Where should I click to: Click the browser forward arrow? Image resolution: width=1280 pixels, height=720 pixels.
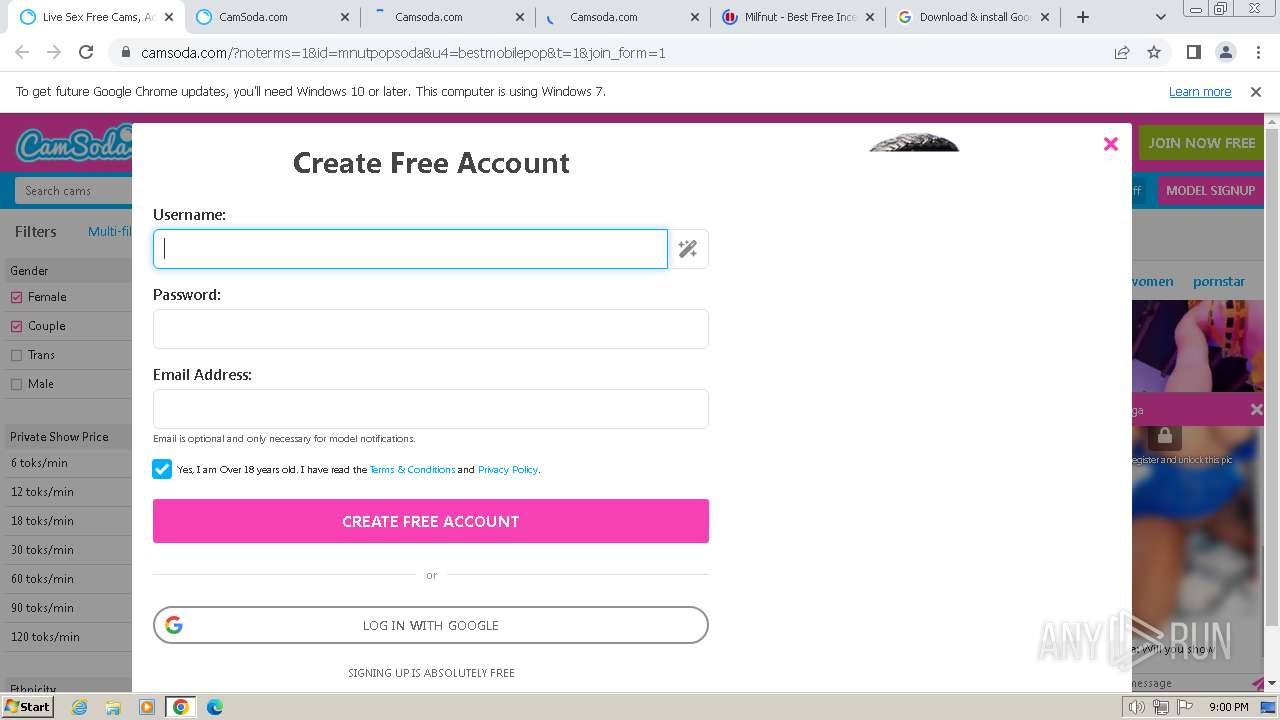[x=54, y=52]
